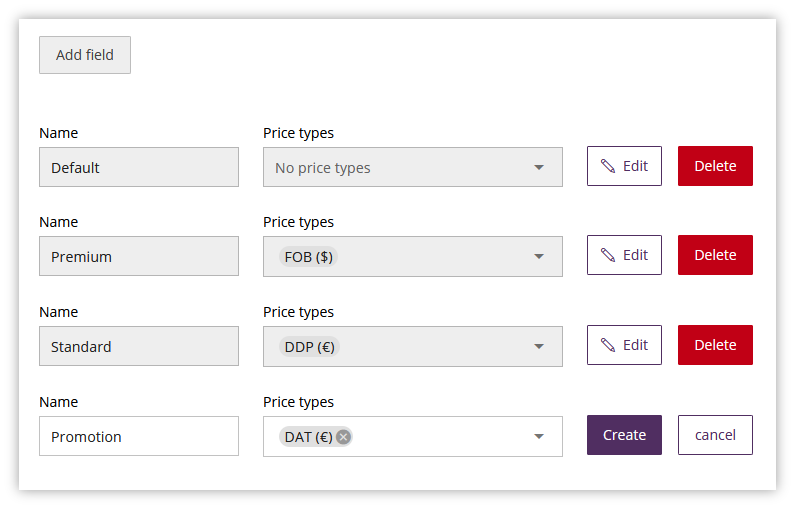
Task: Click the pencil icon in Default row
Action: point(608,166)
